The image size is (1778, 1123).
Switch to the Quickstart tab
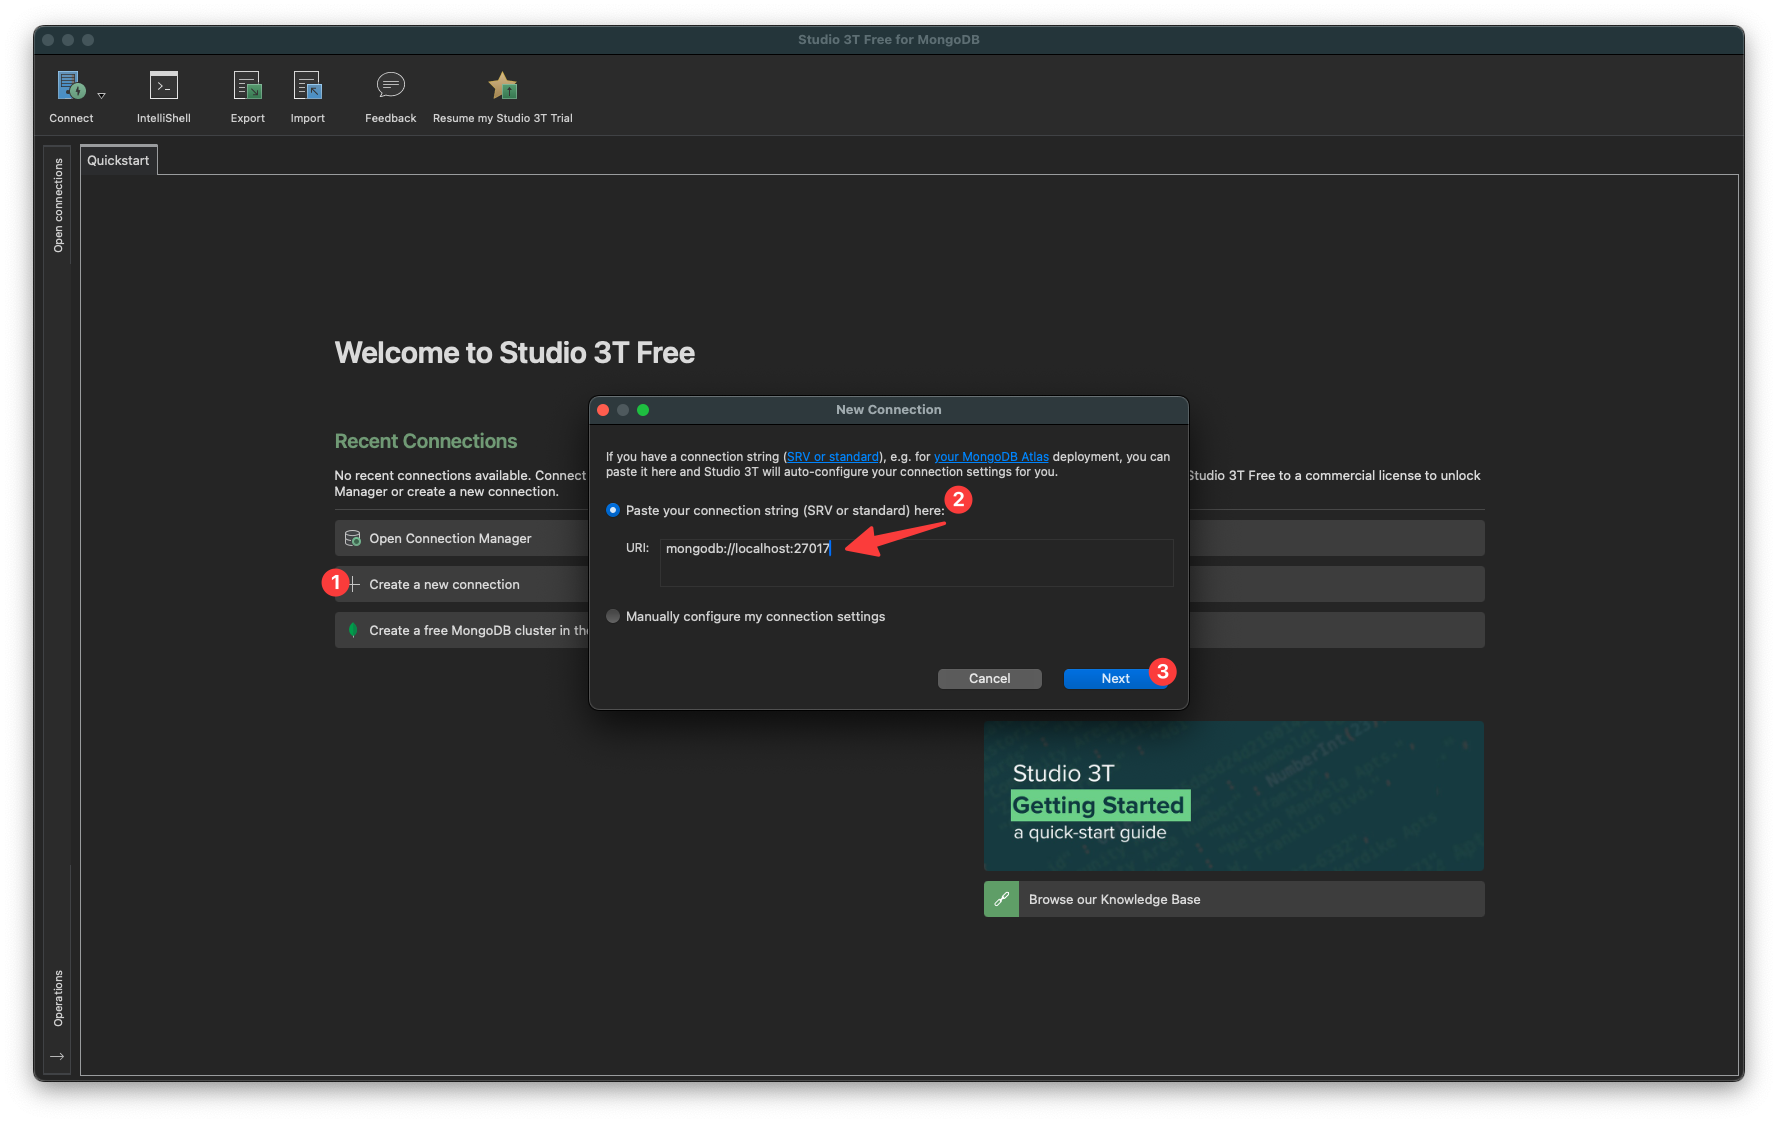[x=118, y=160]
